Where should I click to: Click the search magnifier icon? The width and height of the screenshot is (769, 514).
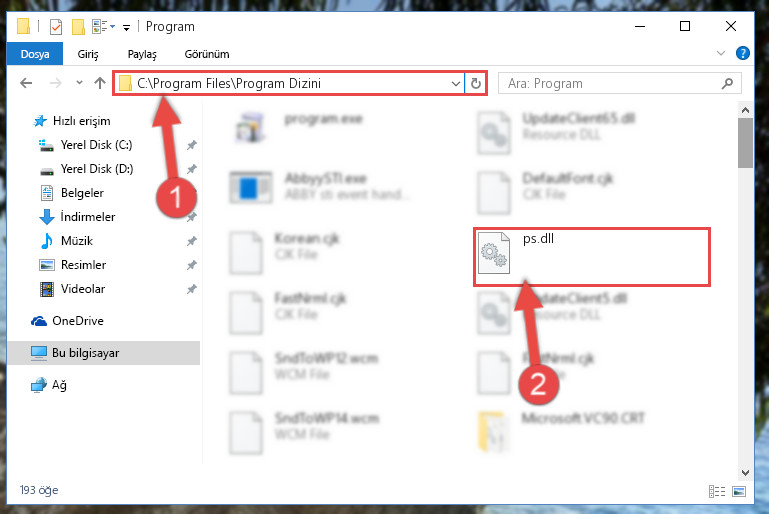coord(727,83)
